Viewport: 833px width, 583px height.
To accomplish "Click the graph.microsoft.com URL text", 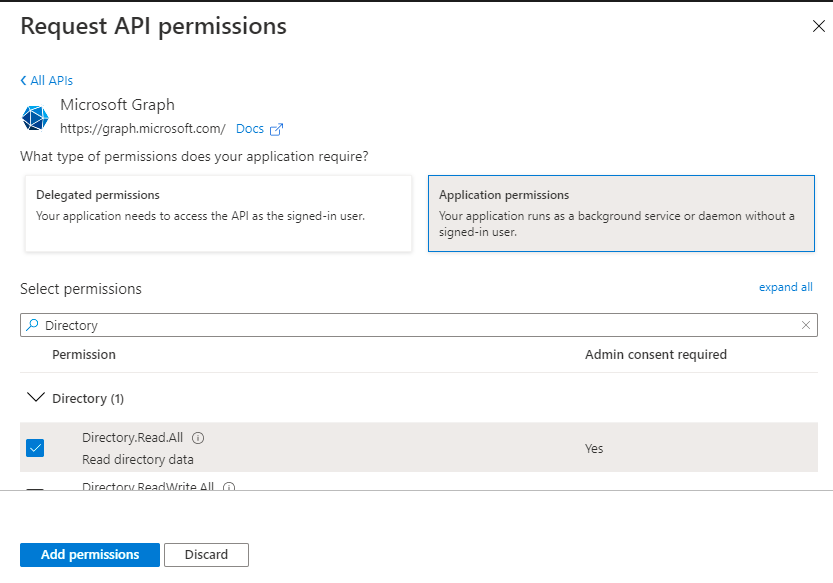I will pyautogui.click(x=142, y=129).
